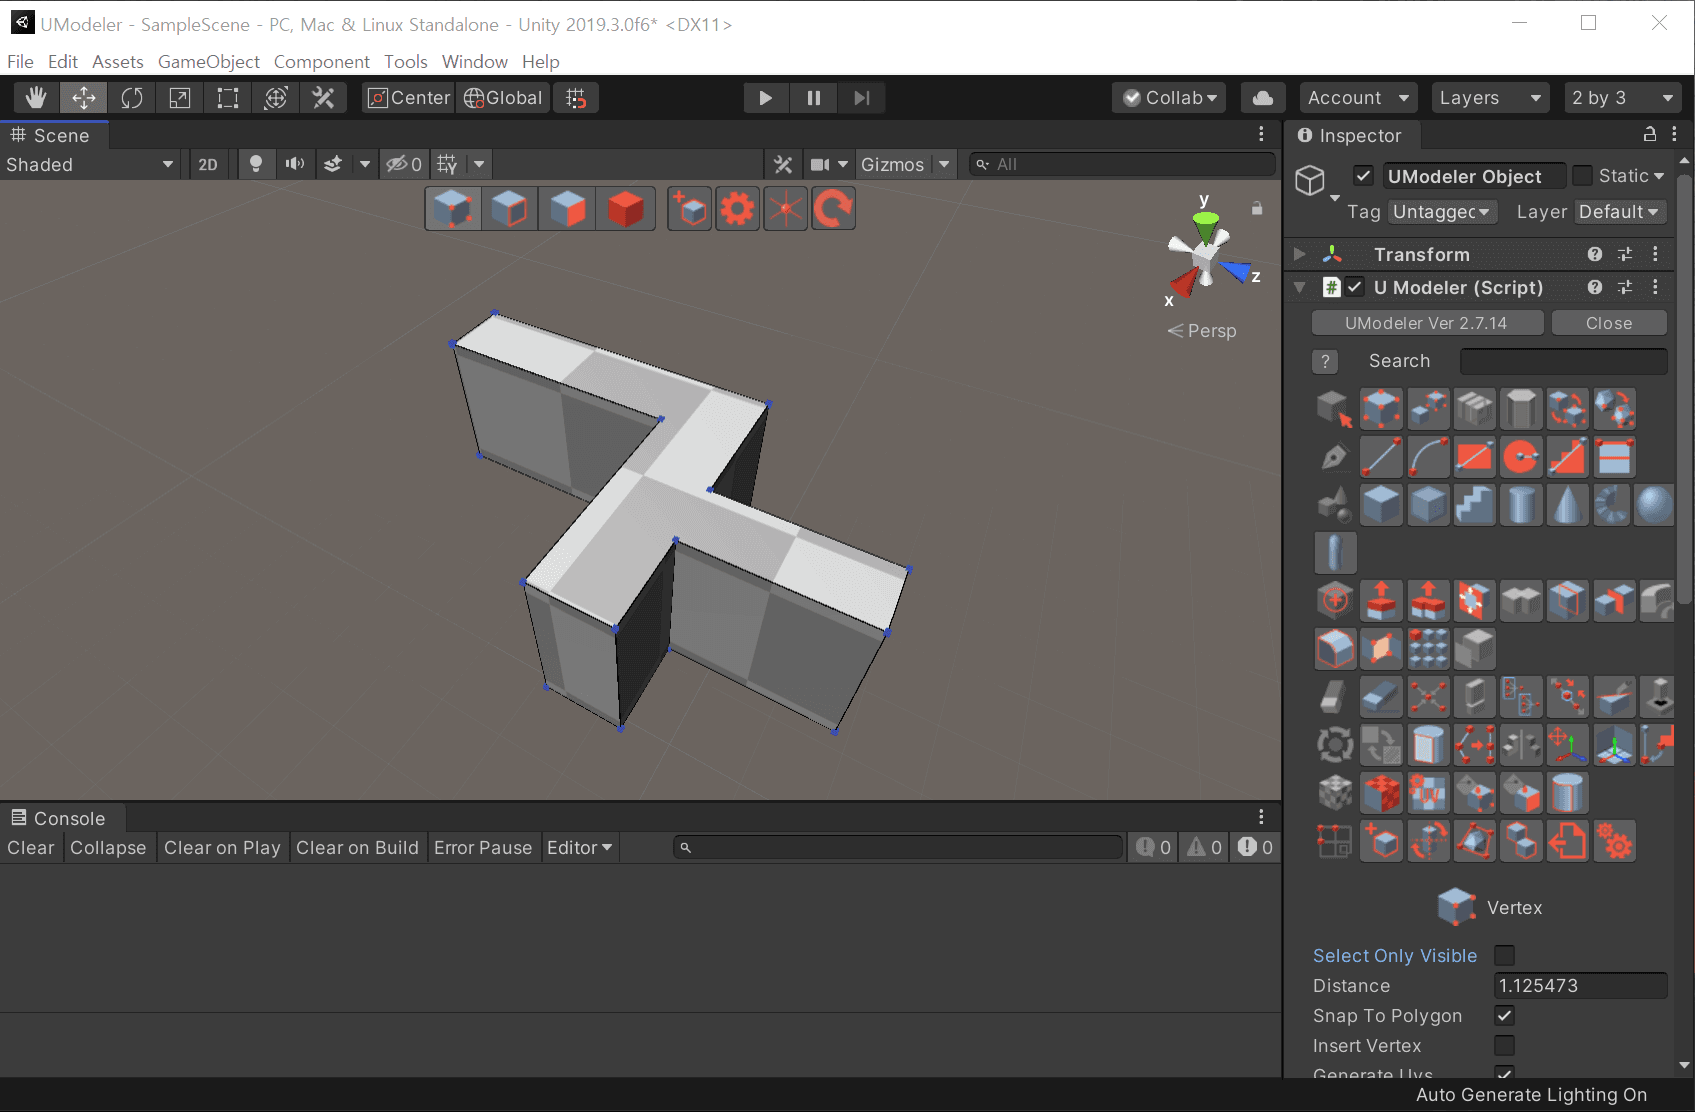Click the UModeler Close button
Screen dimensions: 1695x1112
pos(1609,323)
